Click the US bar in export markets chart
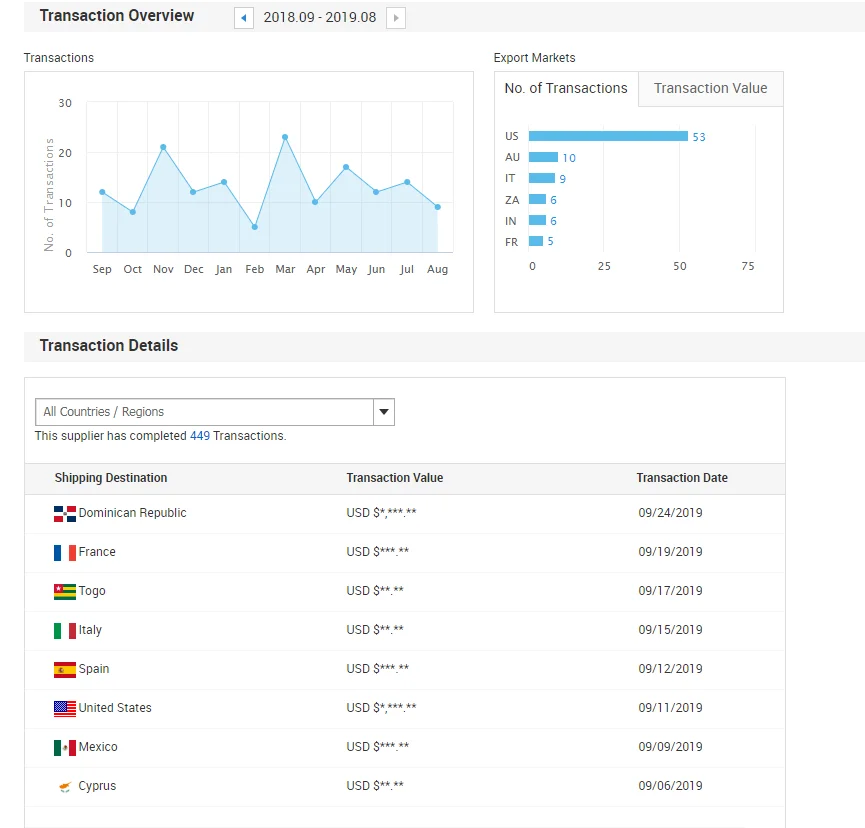Image resolution: width=865 pixels, height=828 pixels. click(608, 136)
